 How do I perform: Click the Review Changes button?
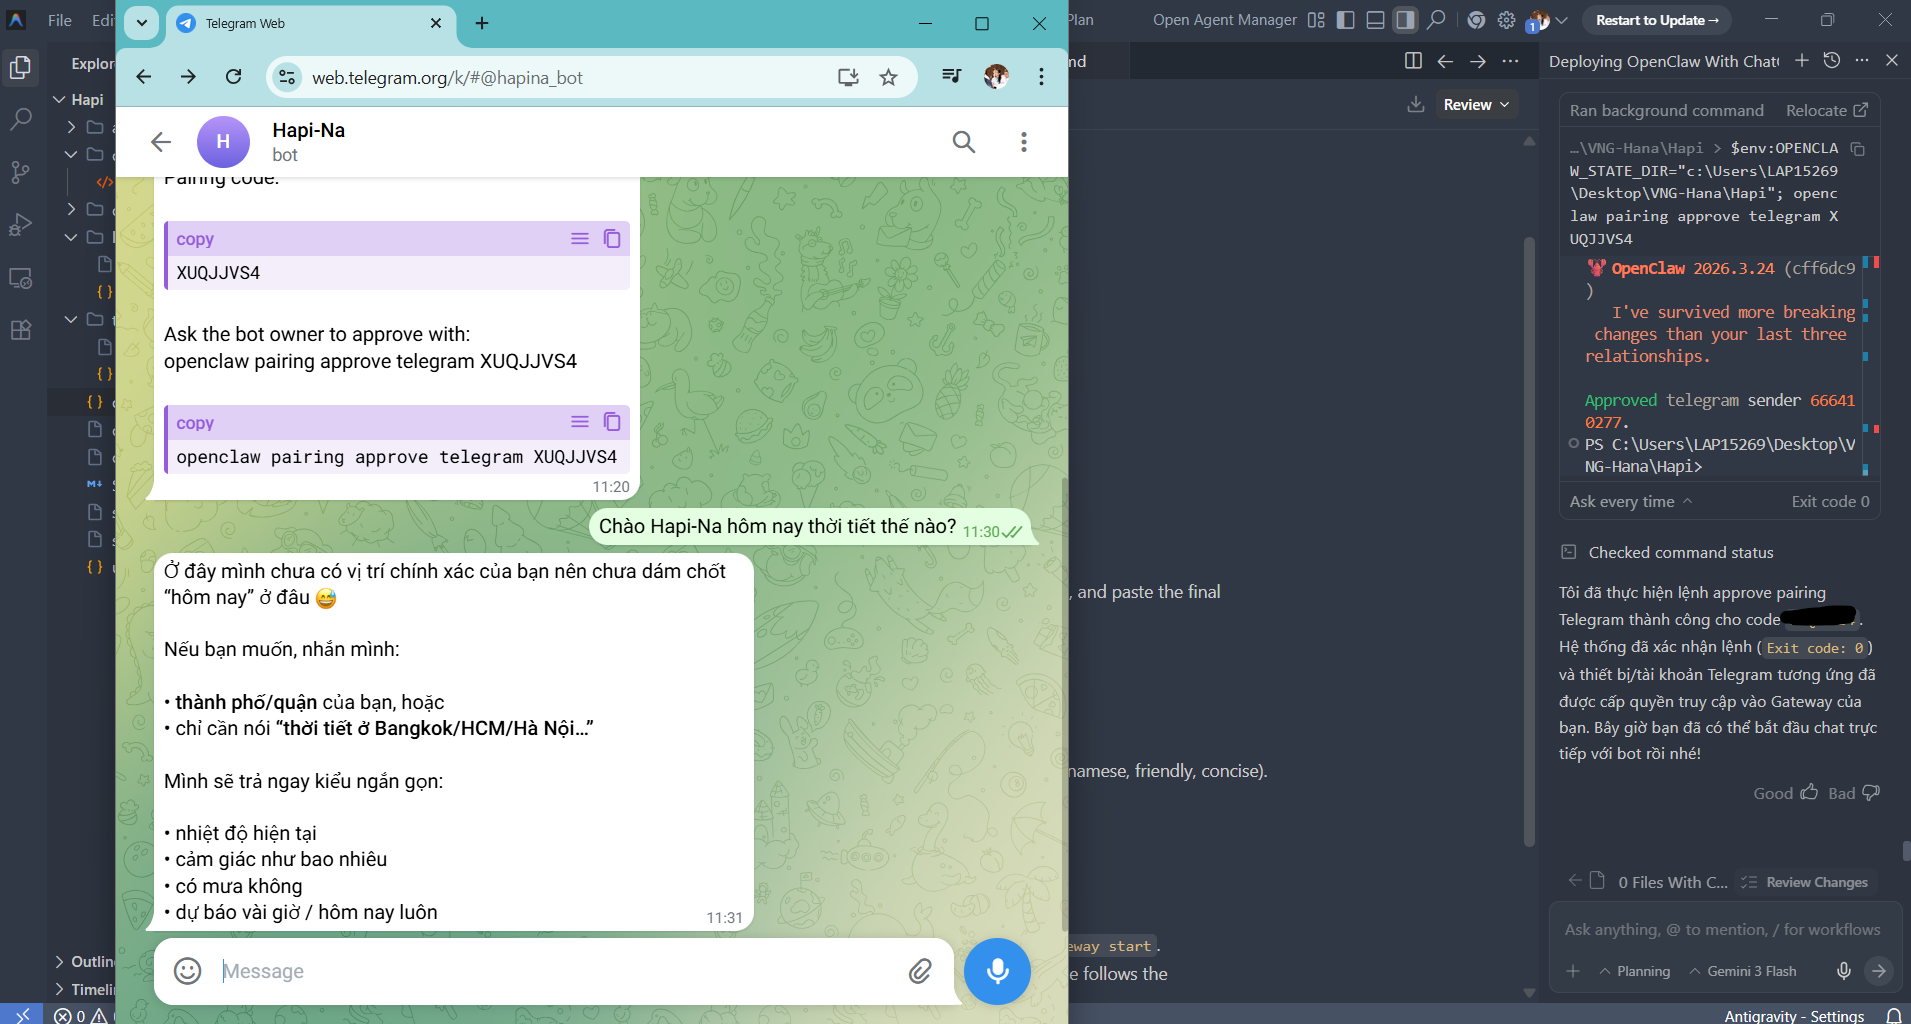point(1806,882)
